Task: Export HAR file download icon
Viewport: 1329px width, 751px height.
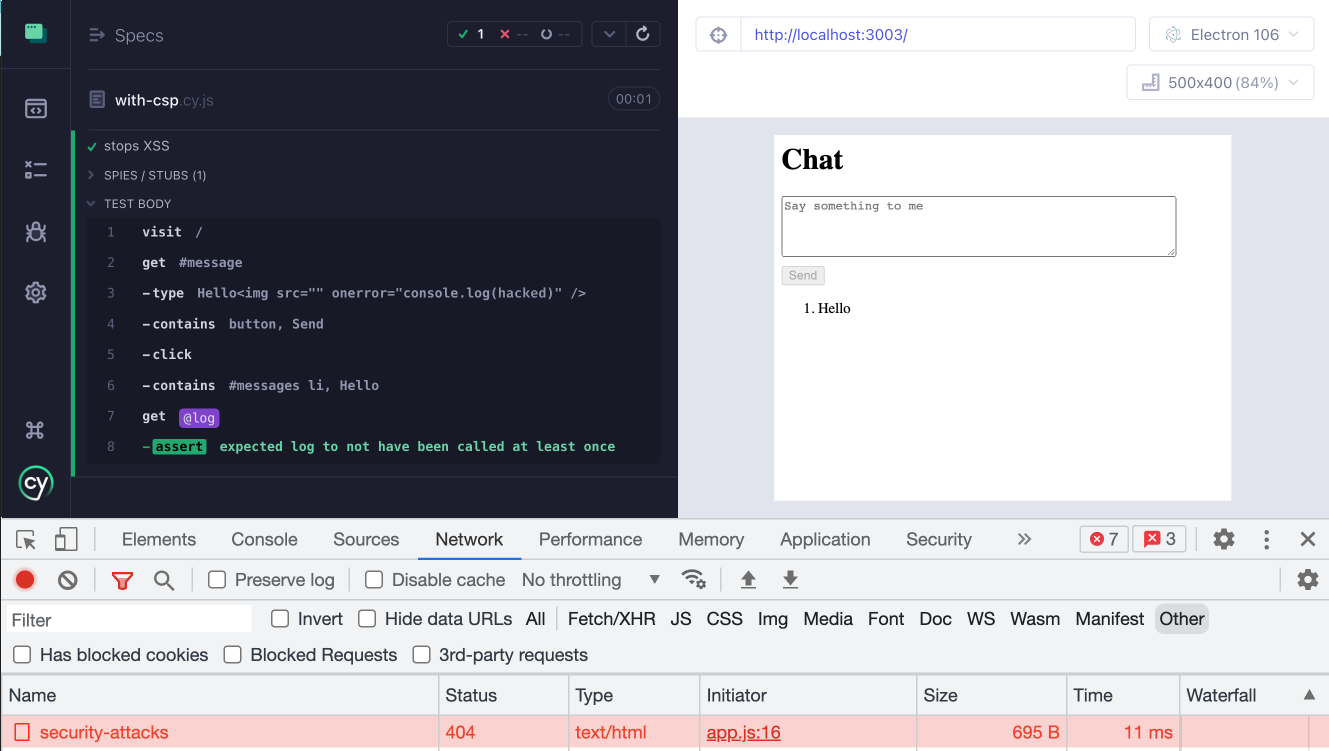Action: [790, 580]
